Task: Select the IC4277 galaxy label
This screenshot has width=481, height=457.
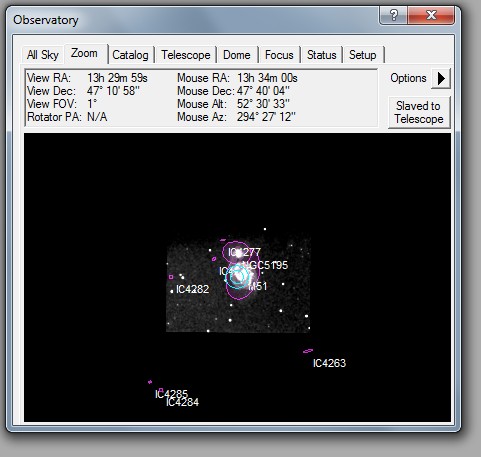Action: pyautogui.click(x=244, y=252)
